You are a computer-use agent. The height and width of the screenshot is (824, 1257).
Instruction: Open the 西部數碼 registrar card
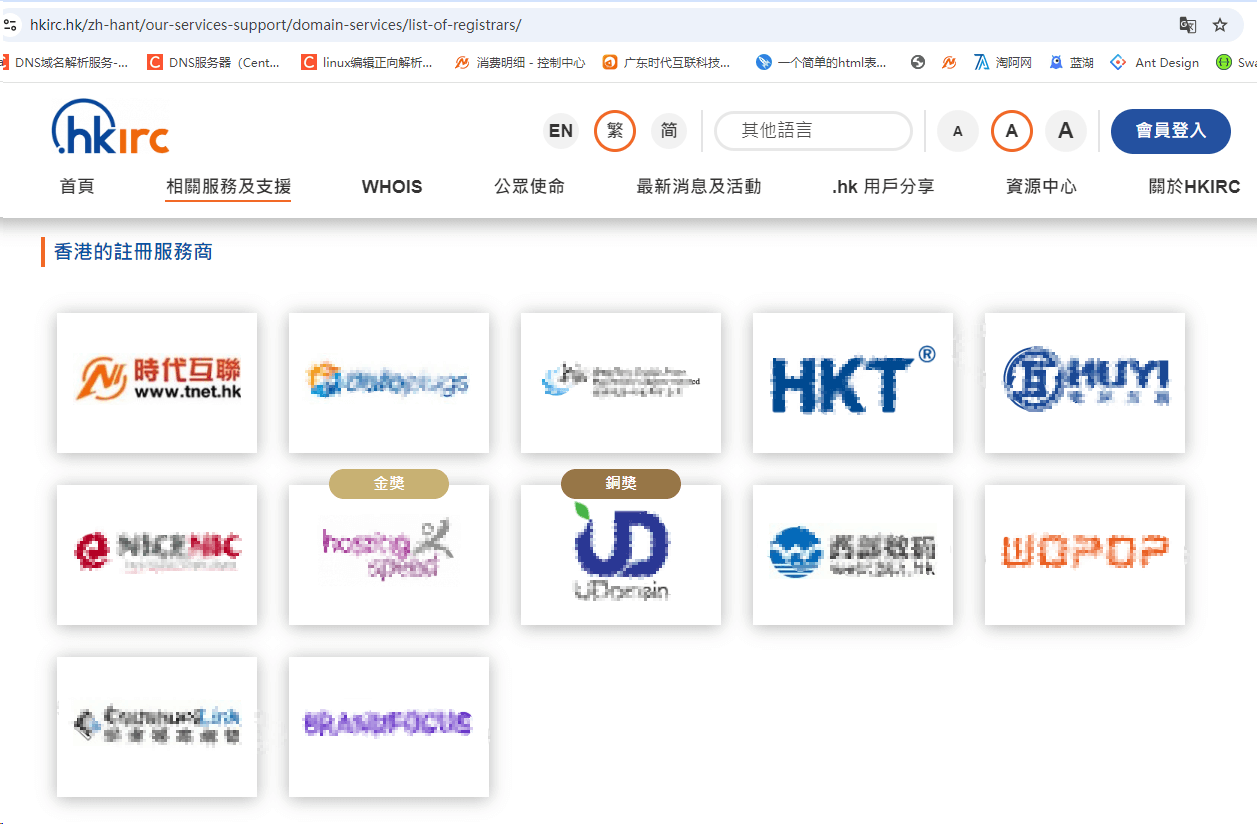pyautogui.click(x=853, y=555)
